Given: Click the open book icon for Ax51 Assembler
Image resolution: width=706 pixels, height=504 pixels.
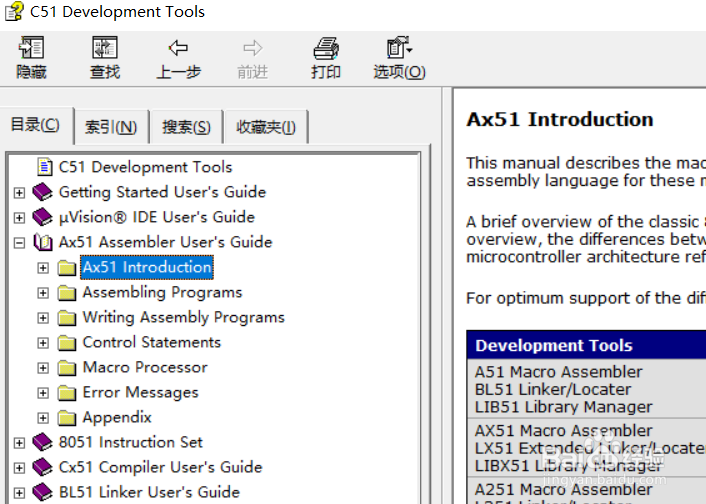Looking at the screenshot, I should (x=43, y=242).
